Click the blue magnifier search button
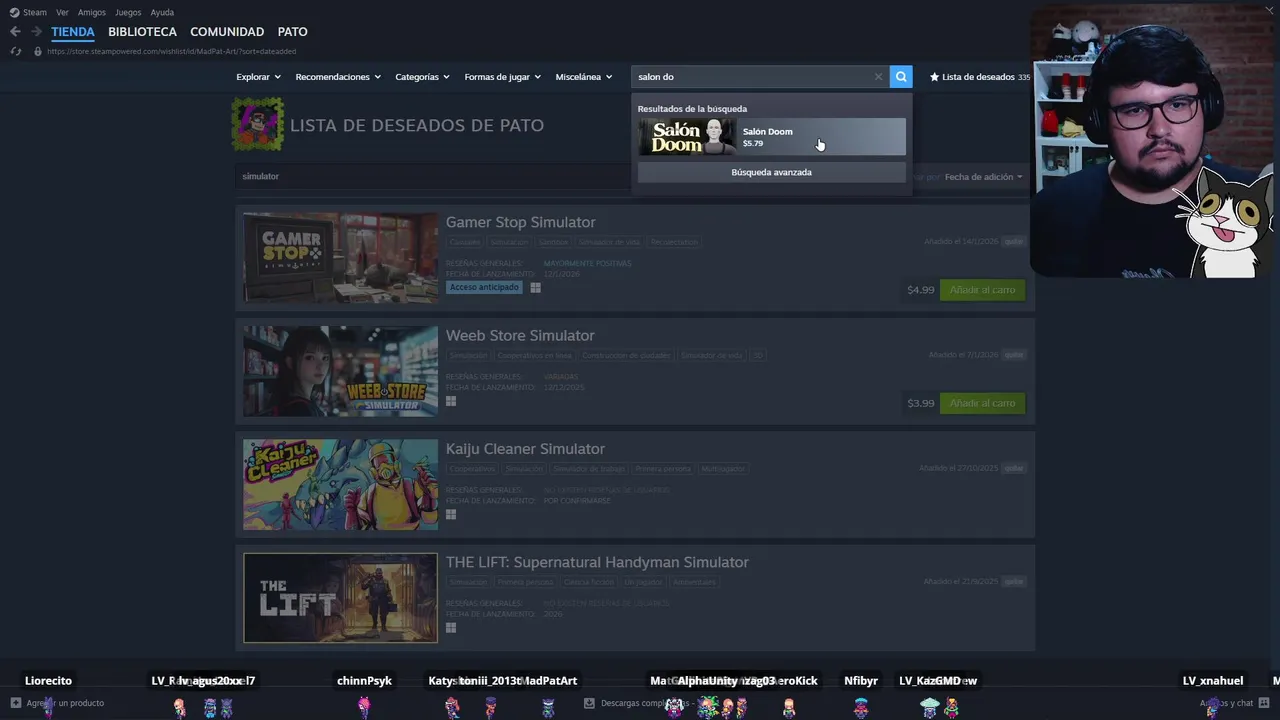Viewport: 1280px width, 720px height. [x=901, y=77]
